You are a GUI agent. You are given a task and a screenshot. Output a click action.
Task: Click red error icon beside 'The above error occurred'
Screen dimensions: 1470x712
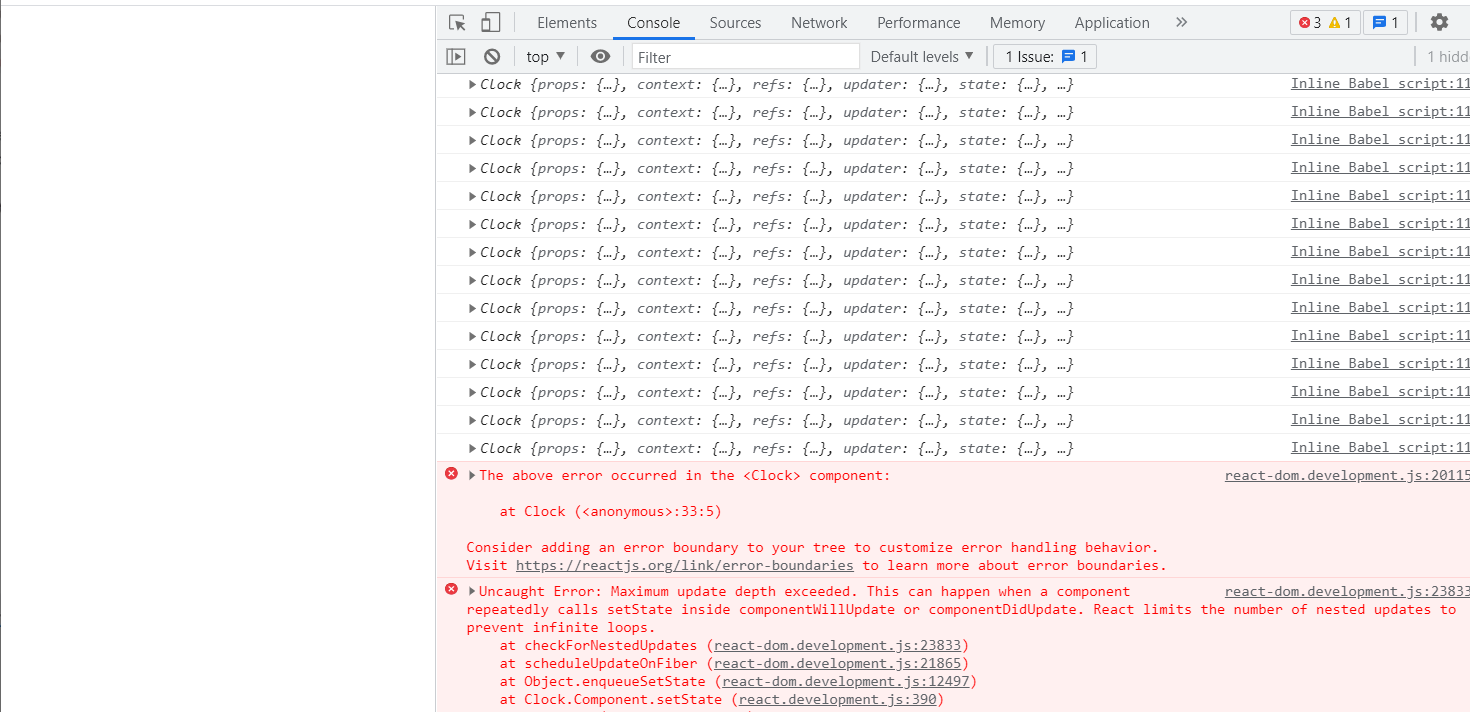tap(451, 474)
